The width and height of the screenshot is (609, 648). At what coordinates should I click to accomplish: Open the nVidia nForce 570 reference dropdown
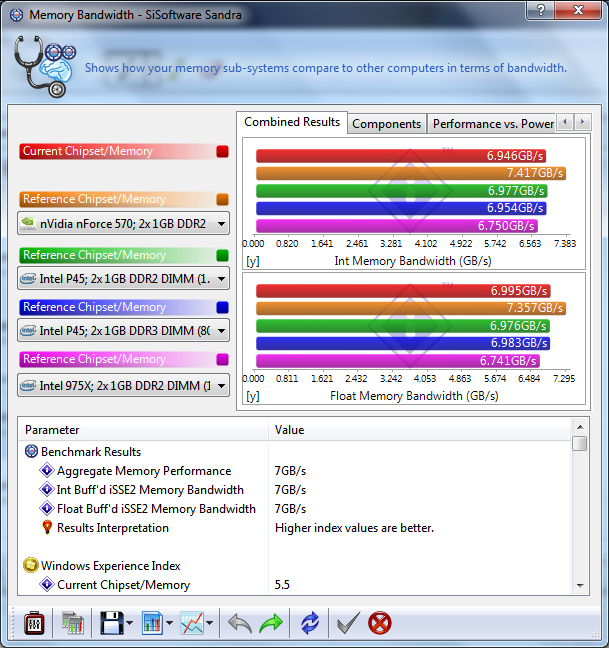pyautogui.click(x=123, y=224)
